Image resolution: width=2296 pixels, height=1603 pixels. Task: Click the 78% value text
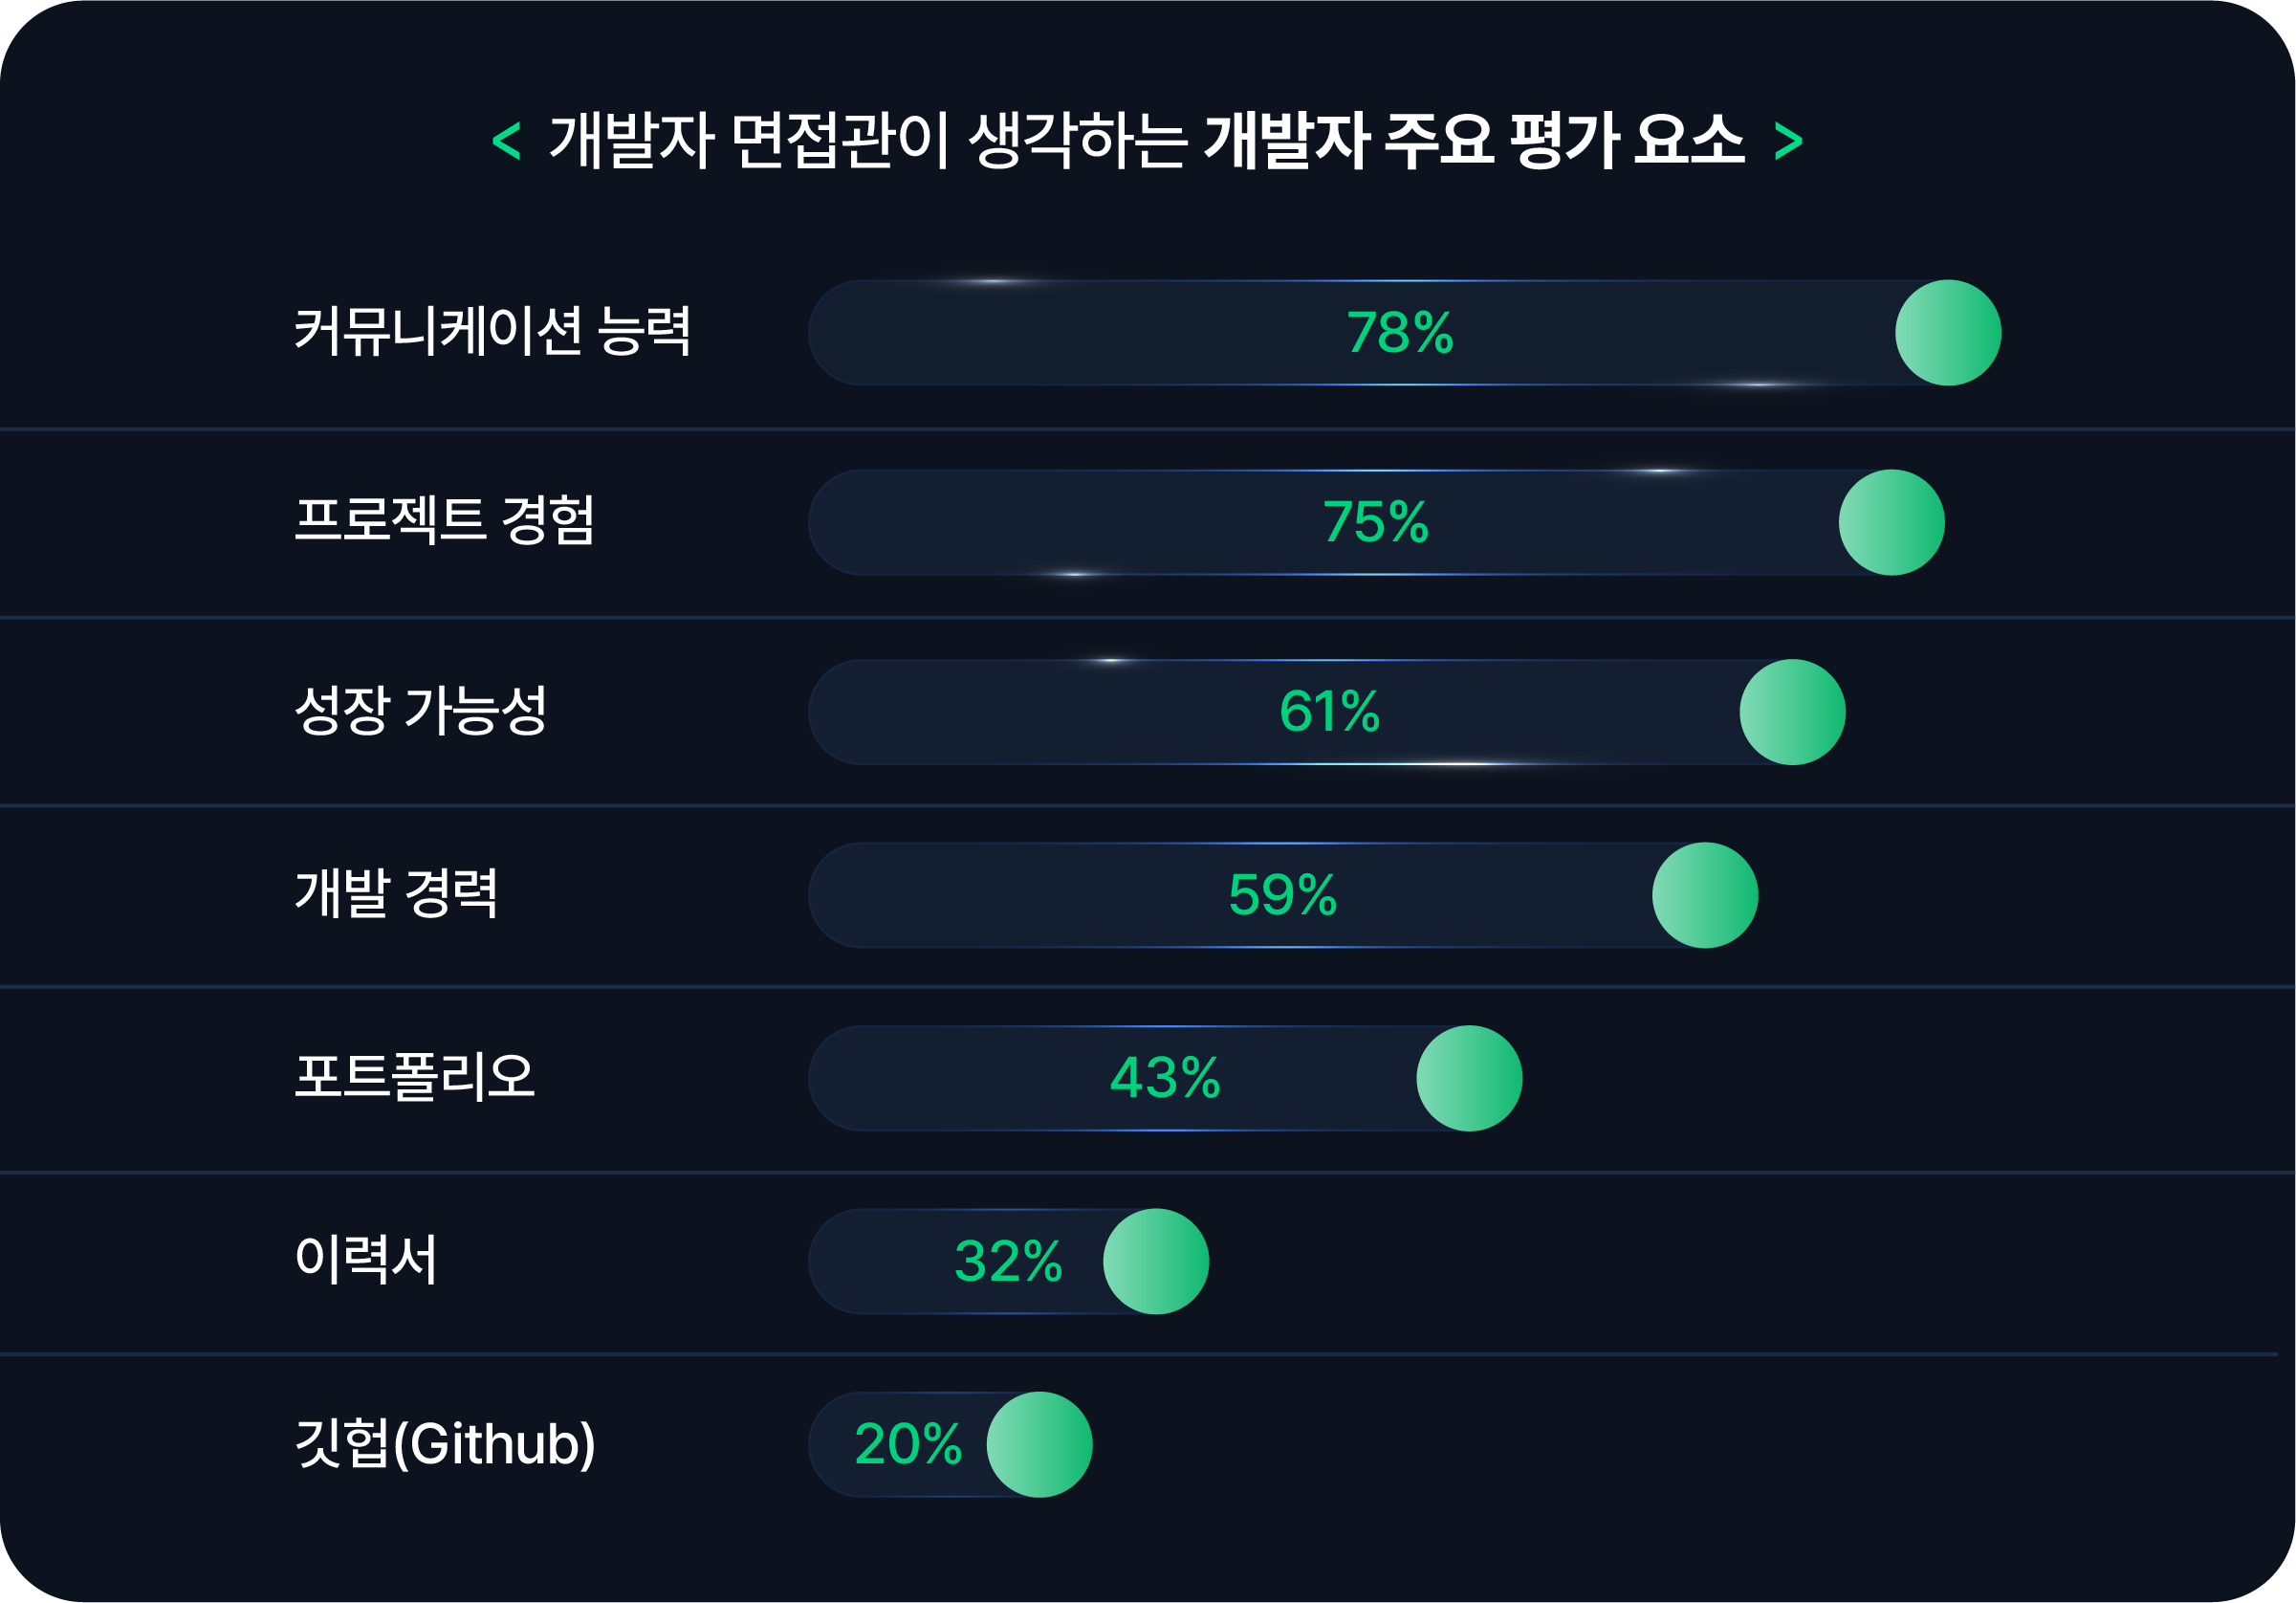1399,332
